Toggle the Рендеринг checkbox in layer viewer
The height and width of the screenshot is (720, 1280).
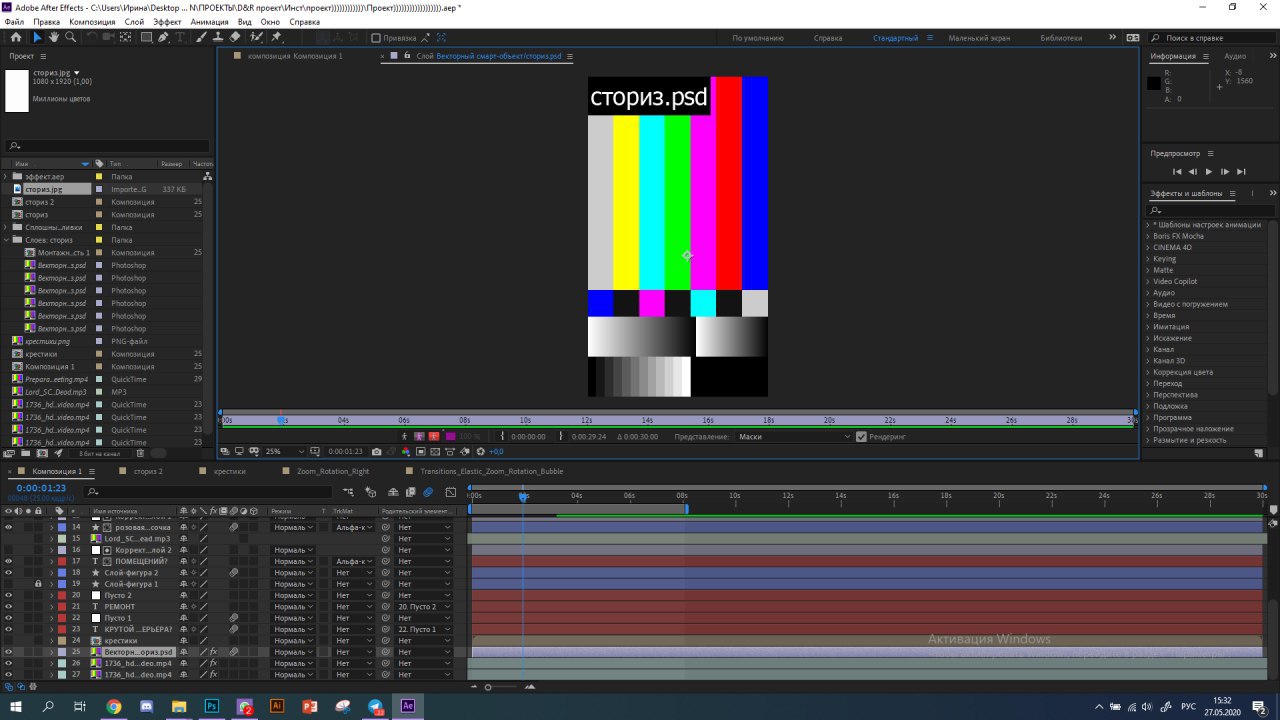(861, 436)
